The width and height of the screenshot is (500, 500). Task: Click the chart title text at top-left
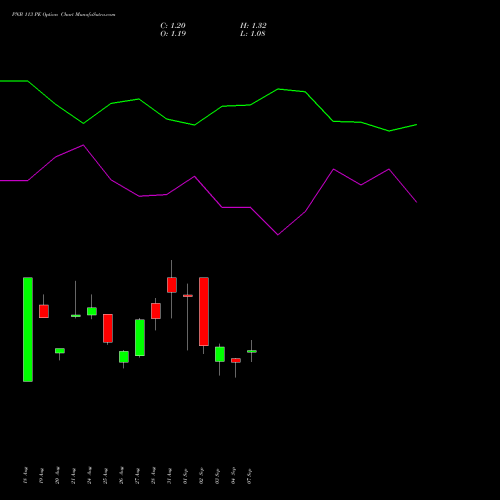coord(63,15)
